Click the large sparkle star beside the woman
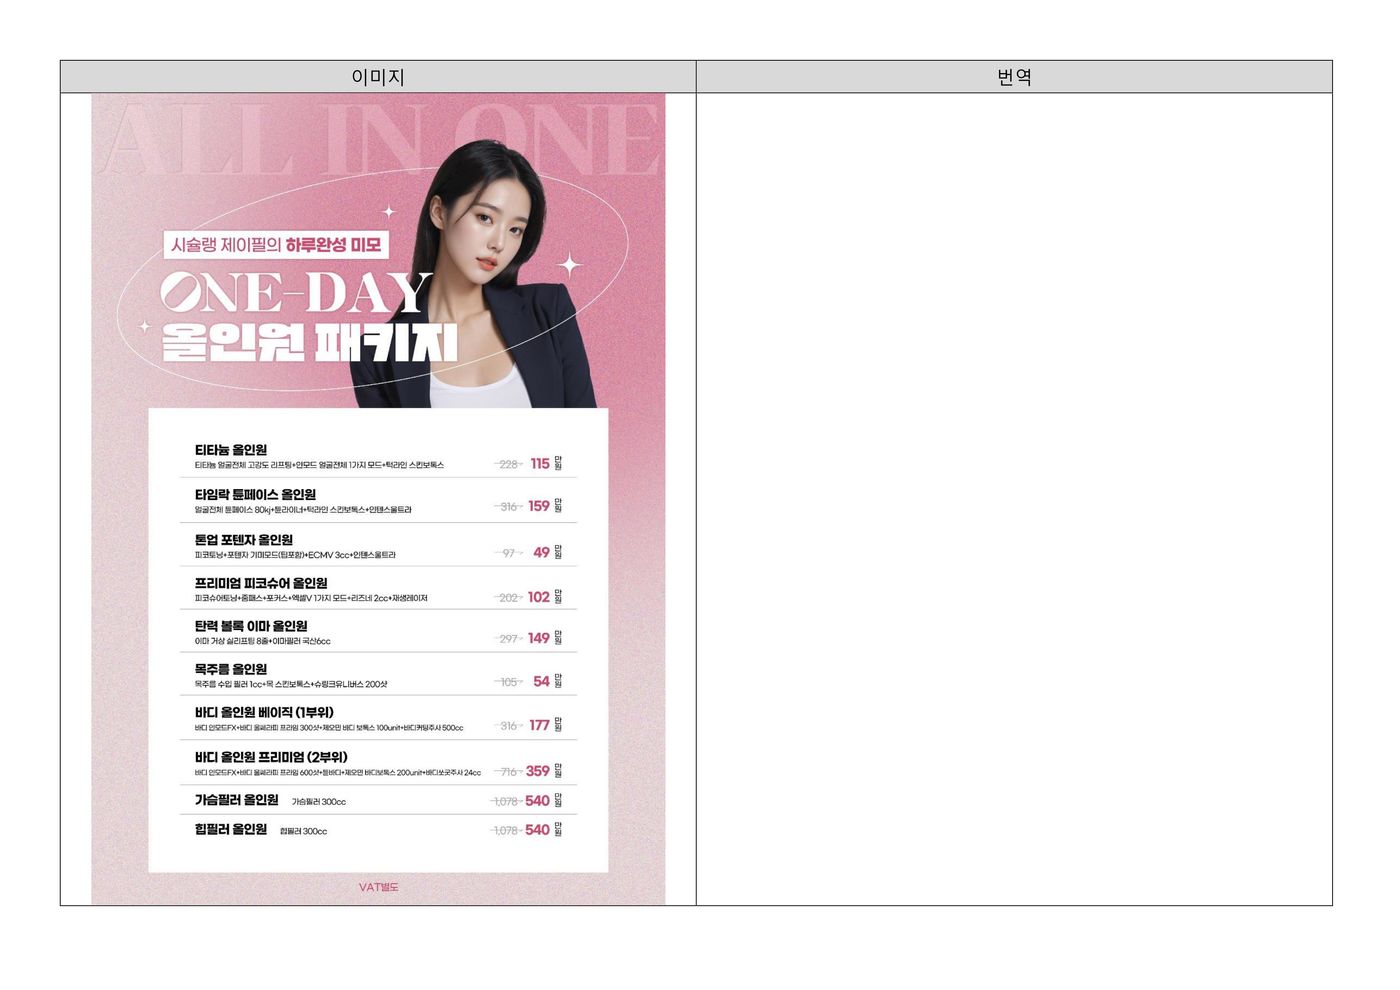 (569, 265)
